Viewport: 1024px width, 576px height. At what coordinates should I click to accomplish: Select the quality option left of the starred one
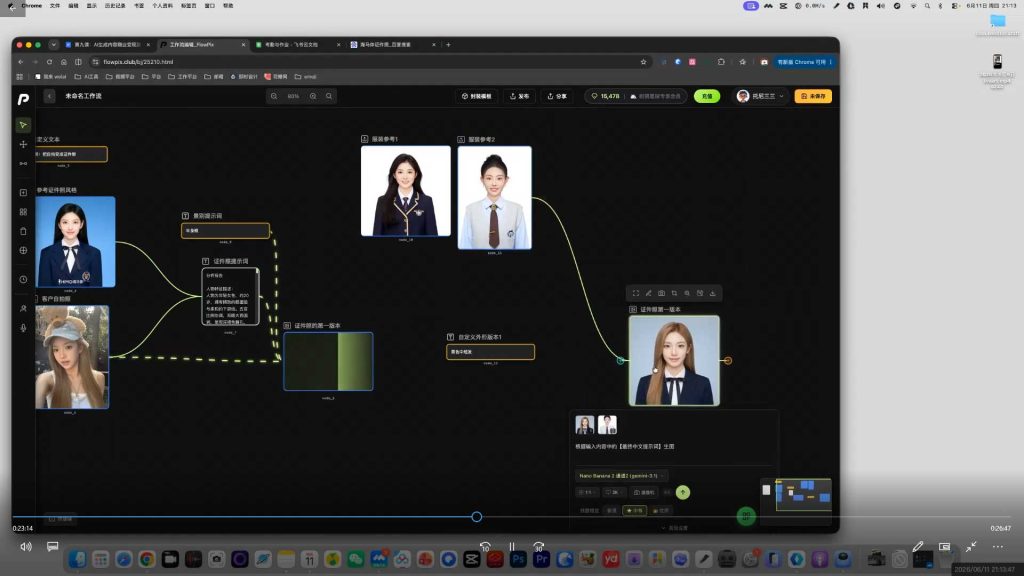pyautogui.click(x=612, y=511)
